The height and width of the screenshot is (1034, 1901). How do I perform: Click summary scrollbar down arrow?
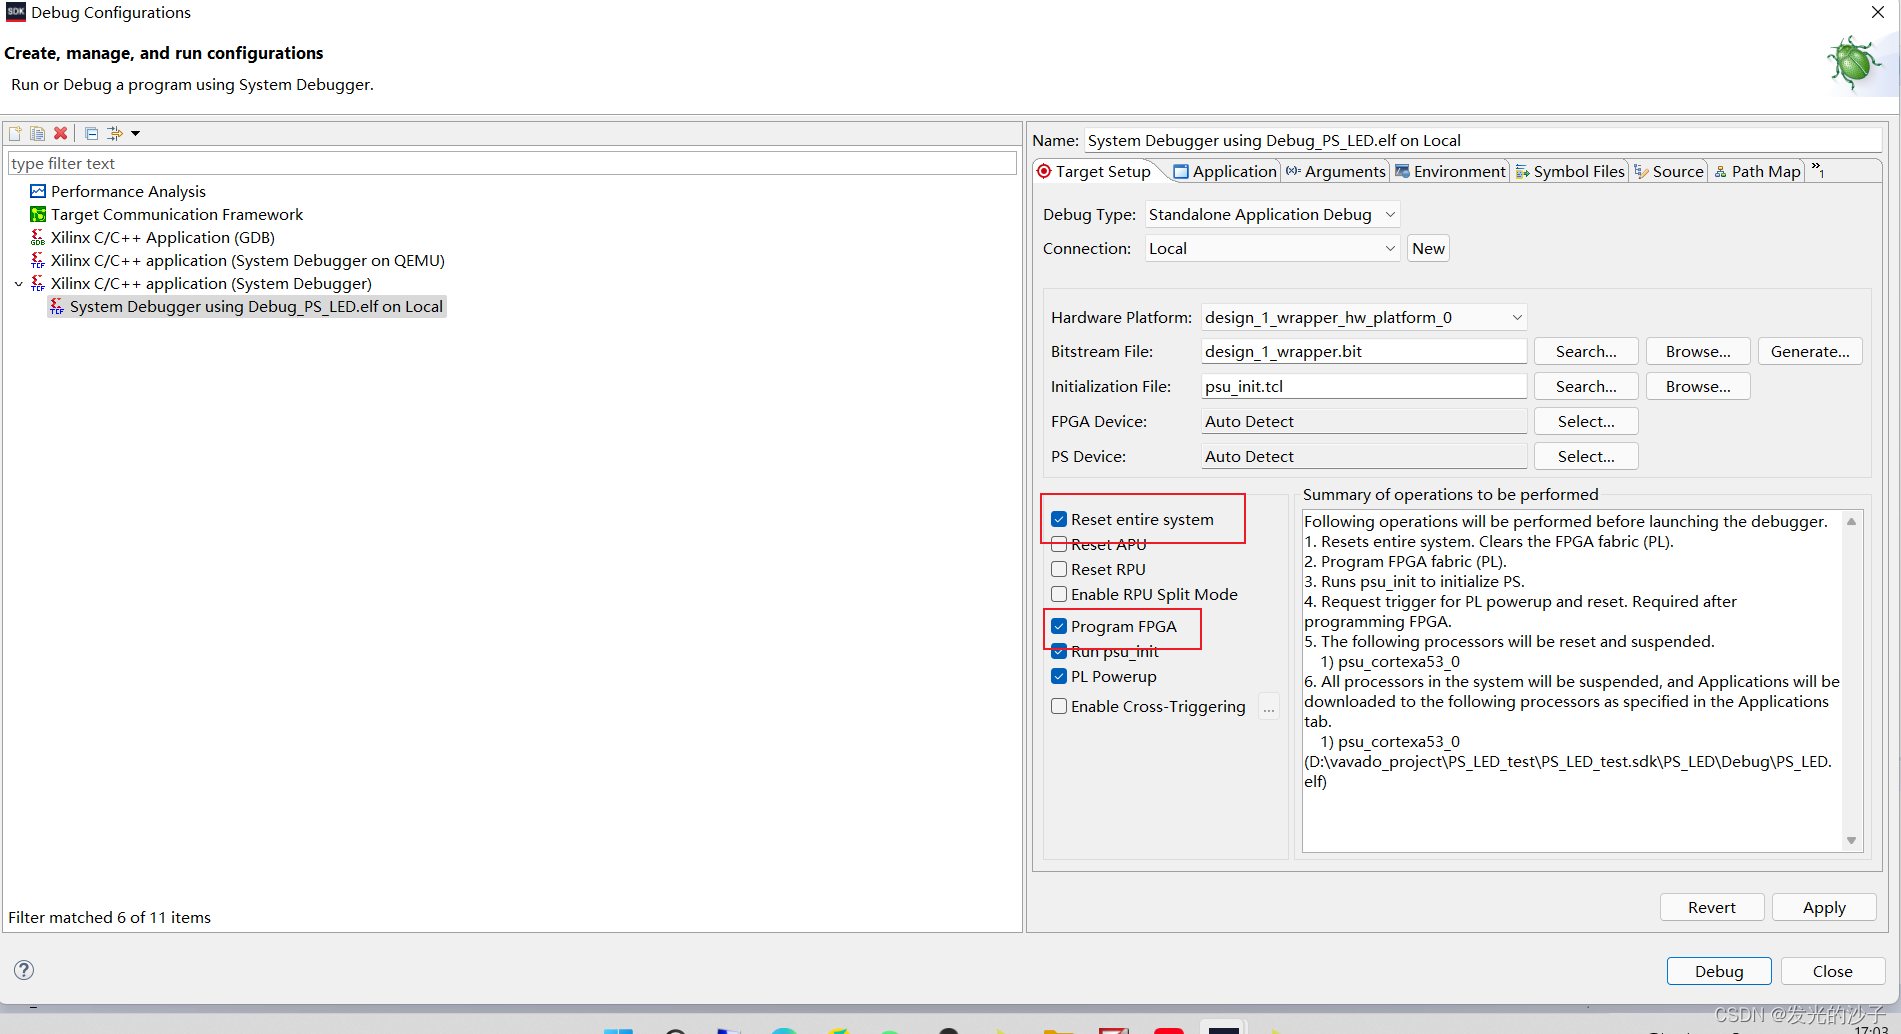1851,840
